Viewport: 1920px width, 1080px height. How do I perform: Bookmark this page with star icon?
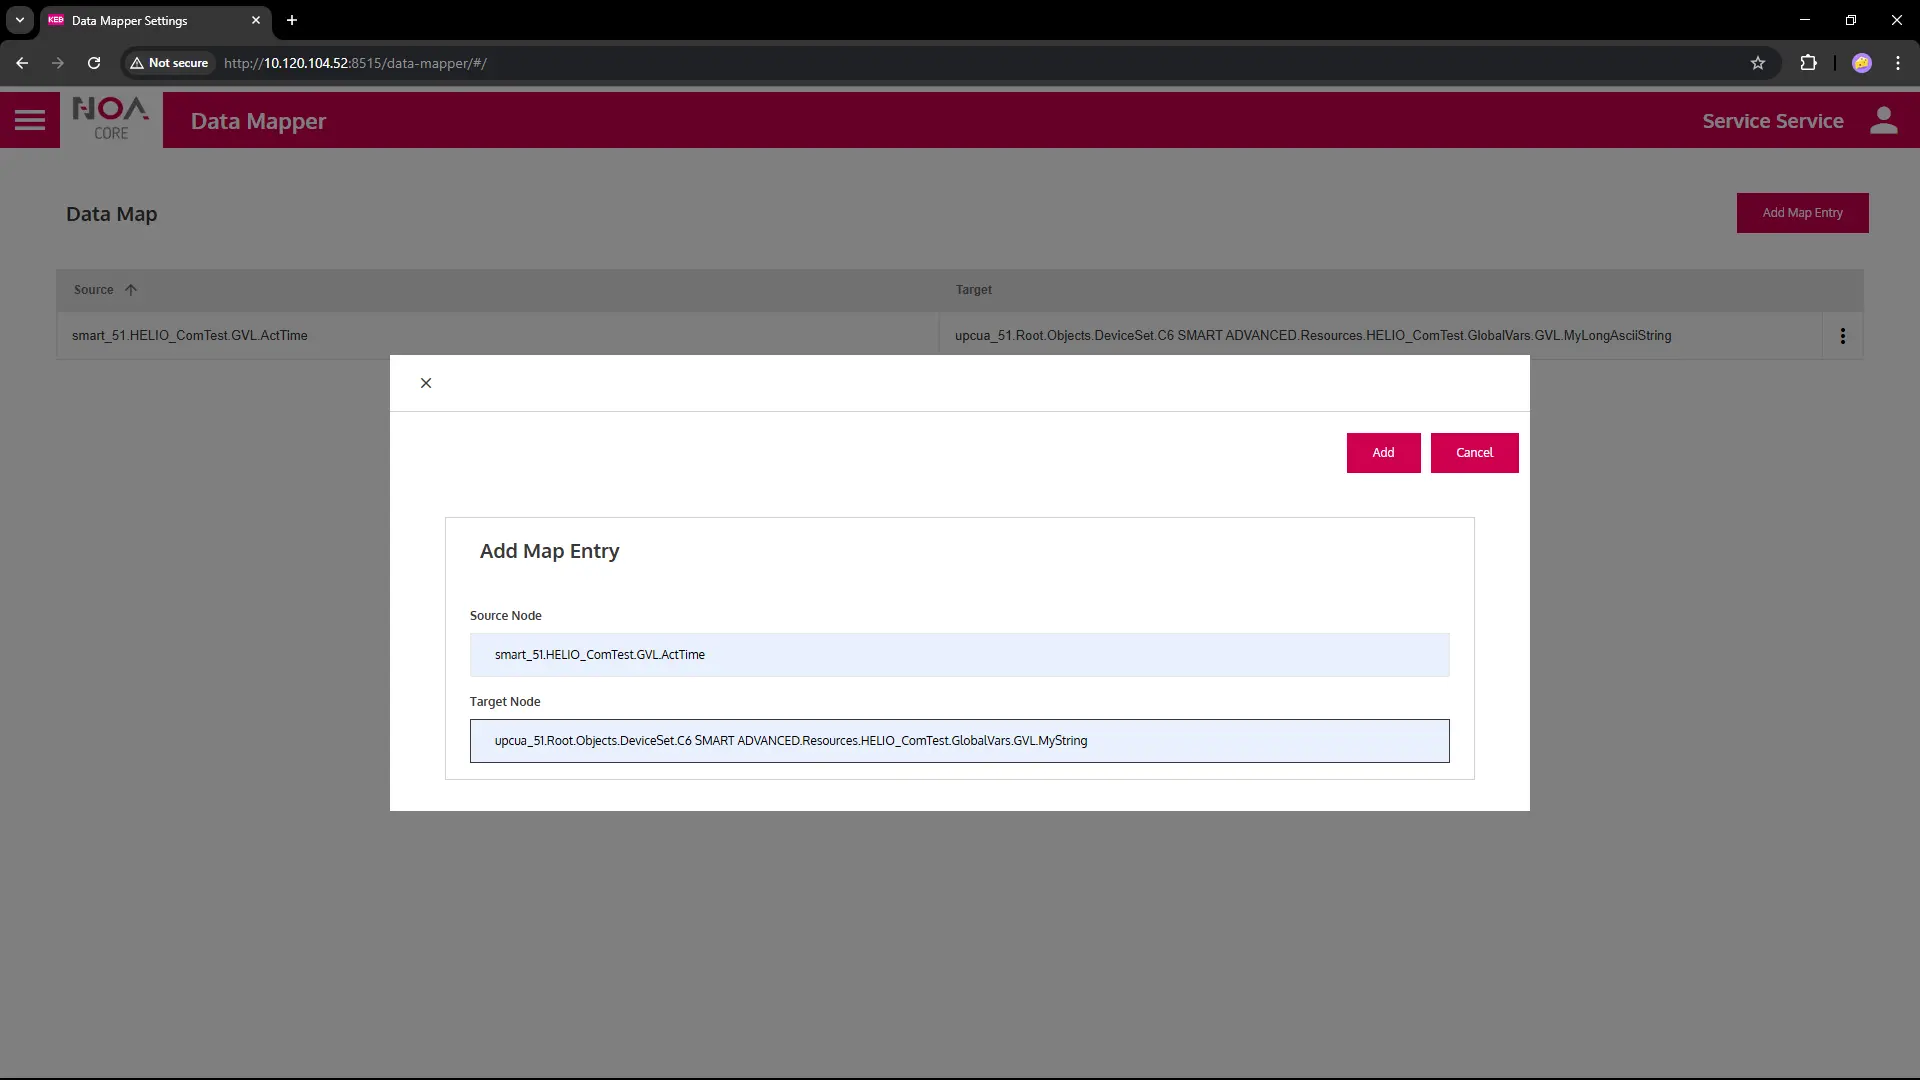(x=1758, y=63)
